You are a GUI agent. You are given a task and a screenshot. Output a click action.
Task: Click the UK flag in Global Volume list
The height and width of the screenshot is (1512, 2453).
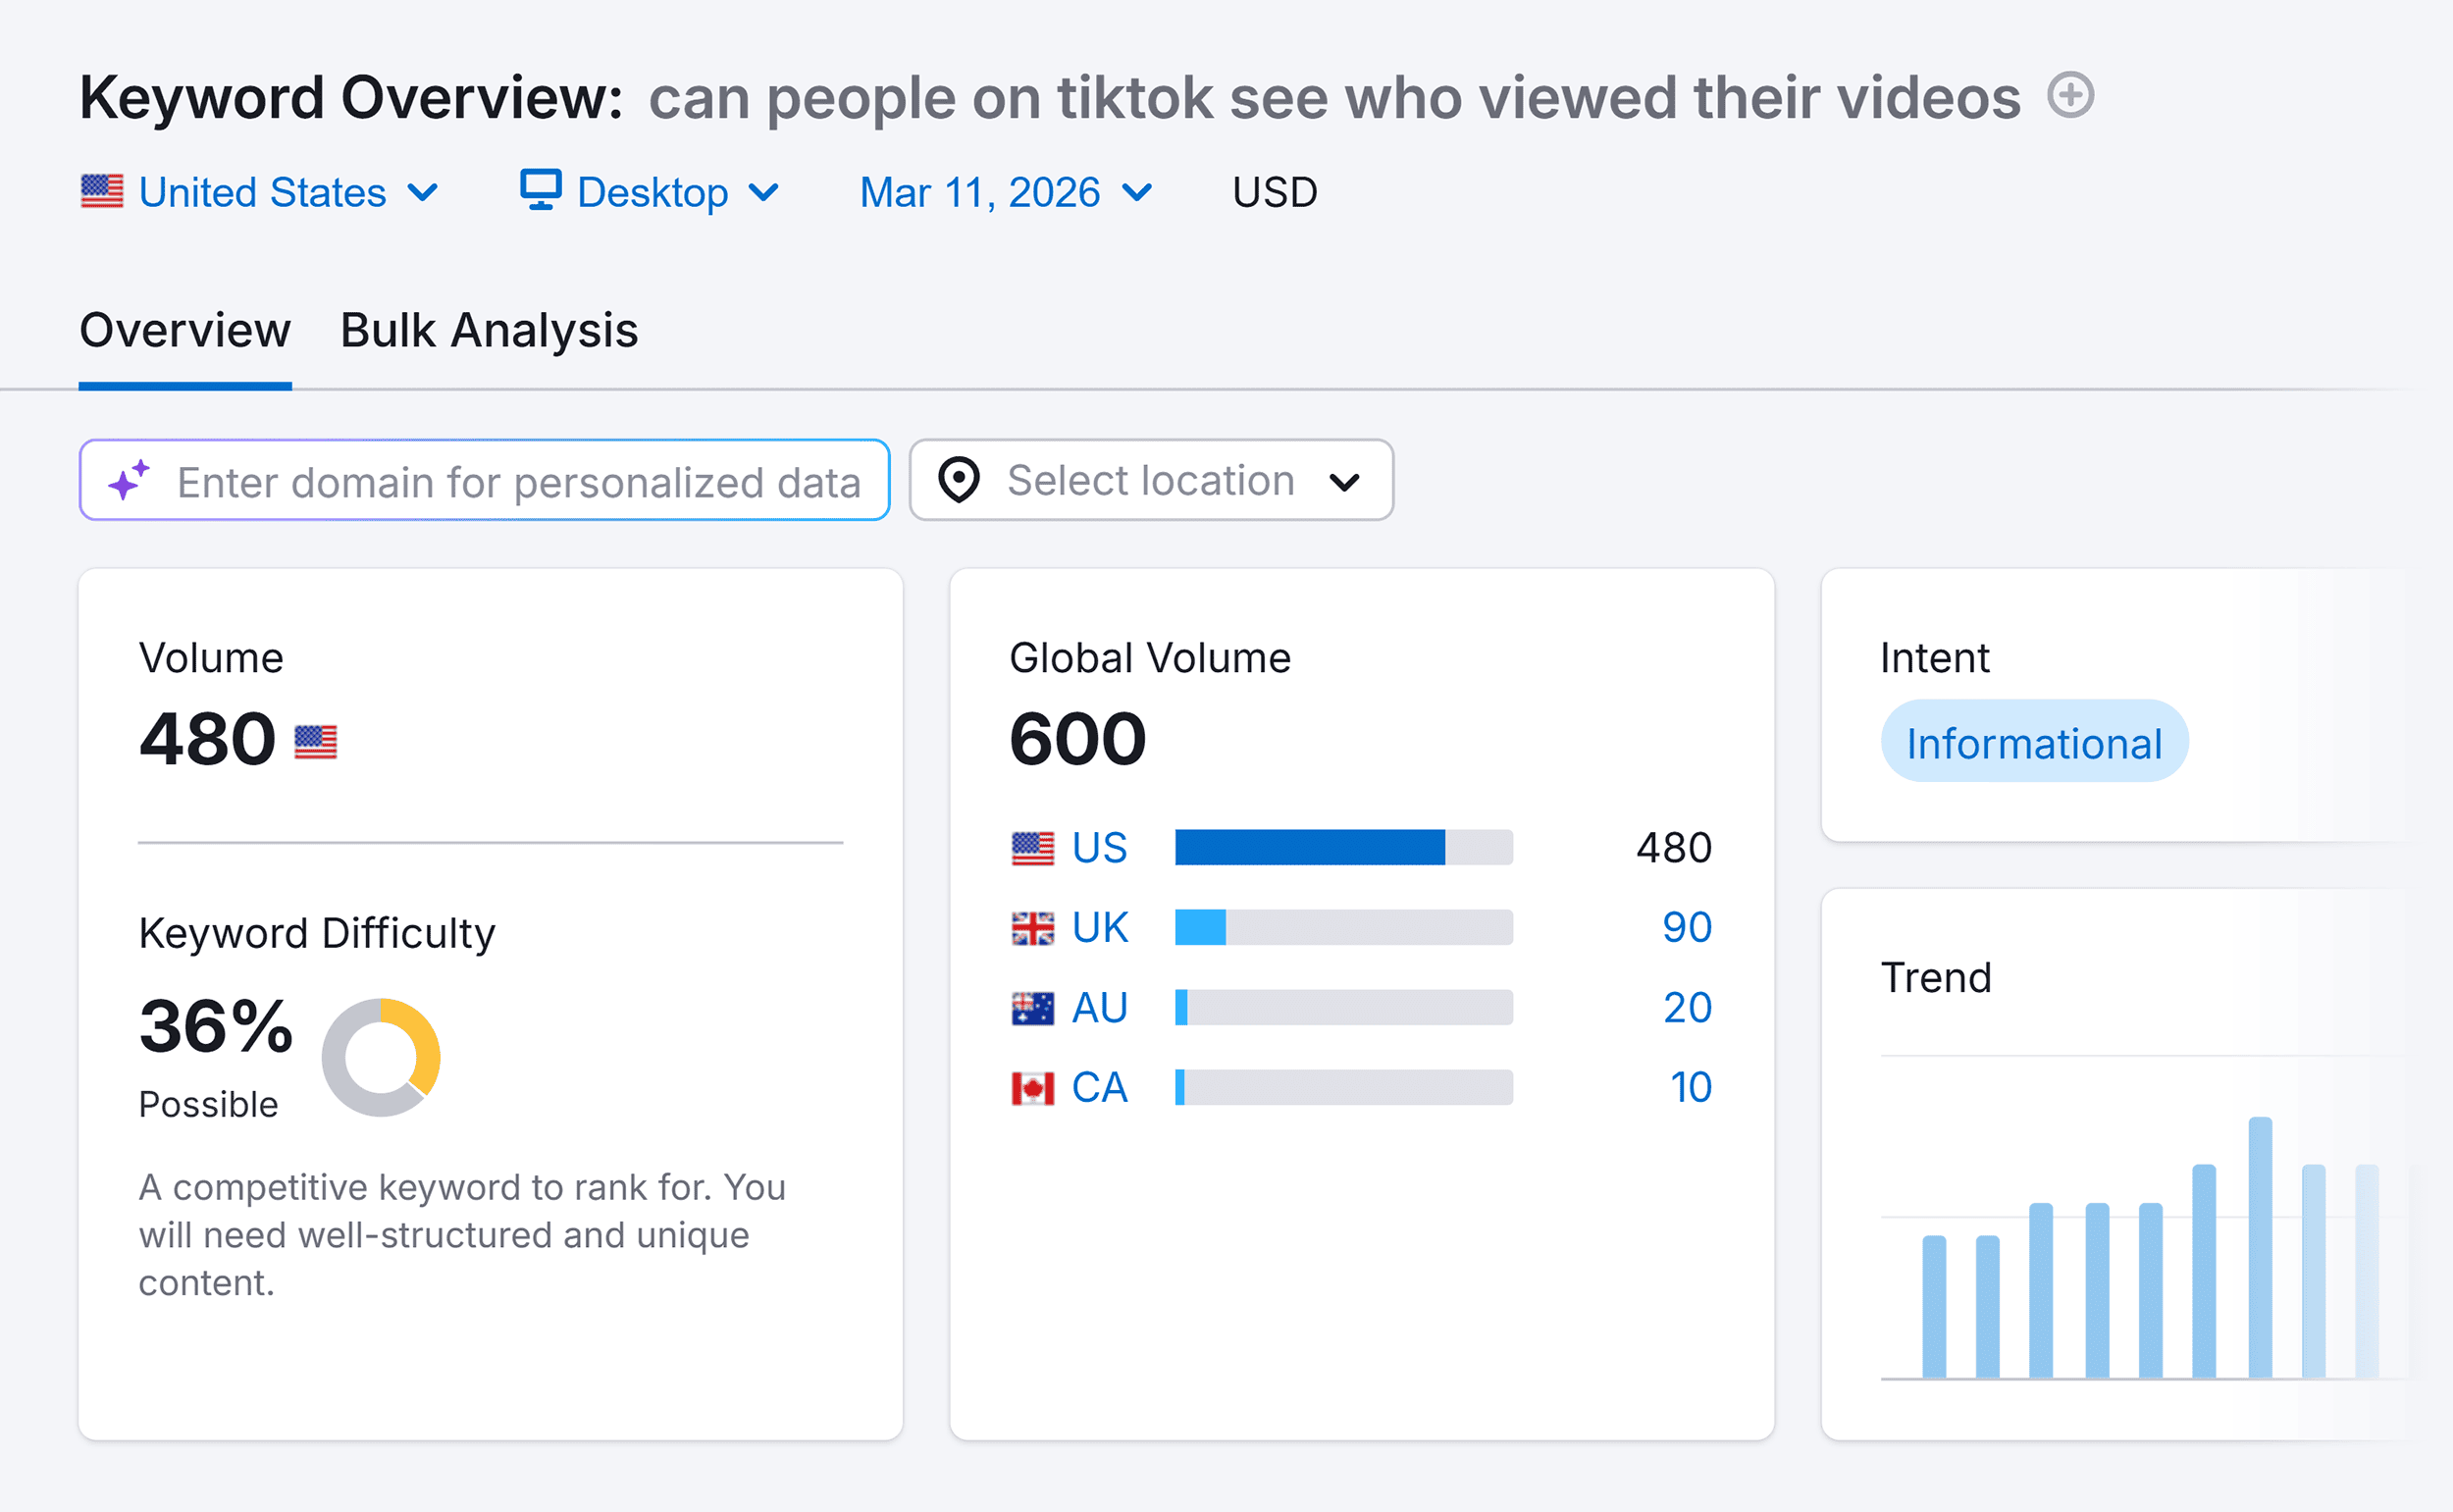tap(1033, 927)
